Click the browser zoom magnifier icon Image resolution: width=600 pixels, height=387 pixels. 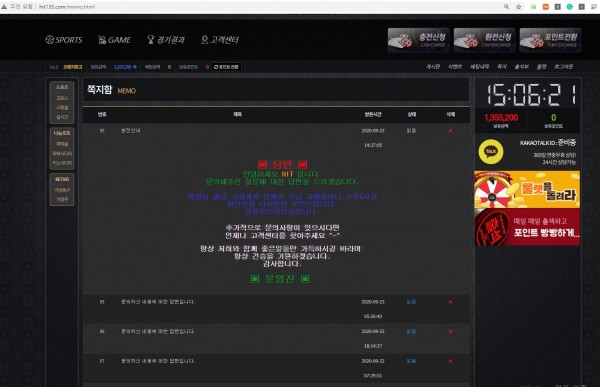[506, 7]
